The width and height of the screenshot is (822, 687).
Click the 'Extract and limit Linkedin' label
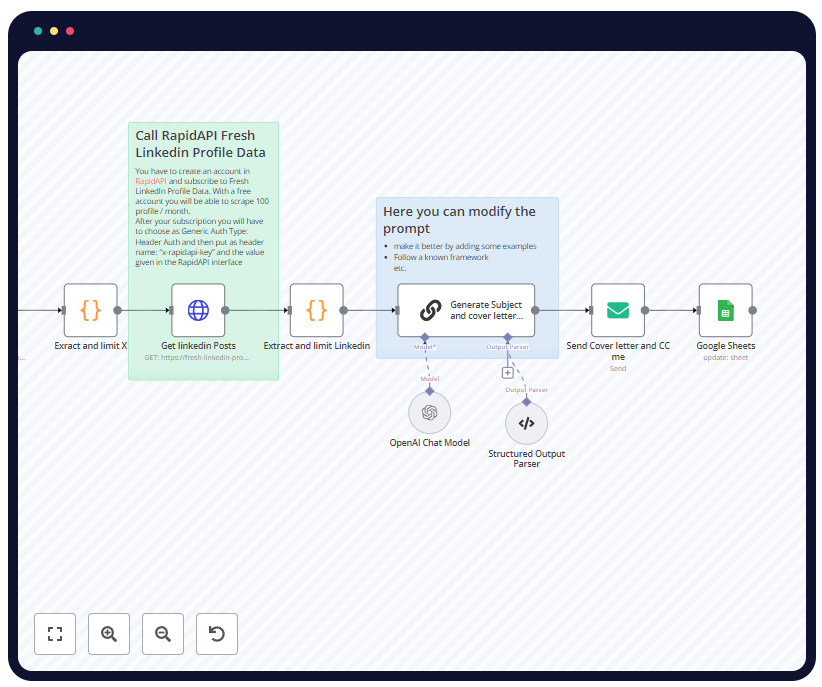click(x=317, y=346)
